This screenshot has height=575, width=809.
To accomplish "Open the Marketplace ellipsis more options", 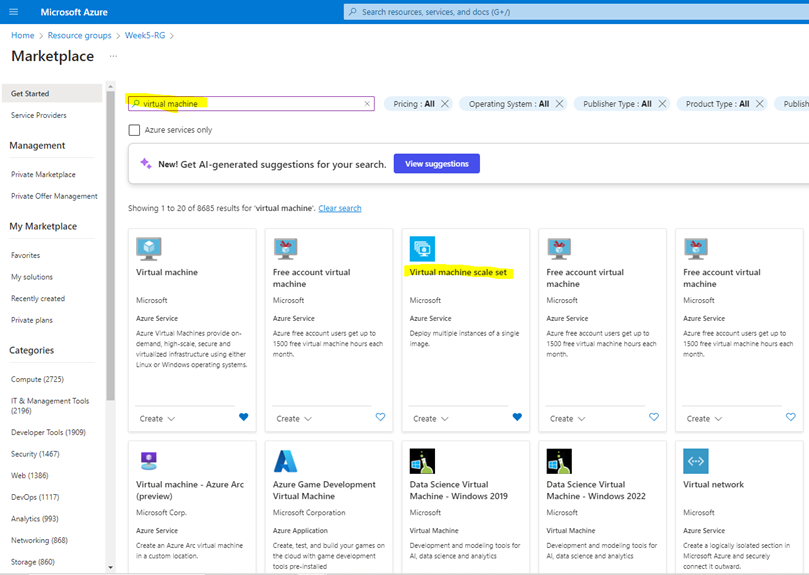I will tap(113, 56).
